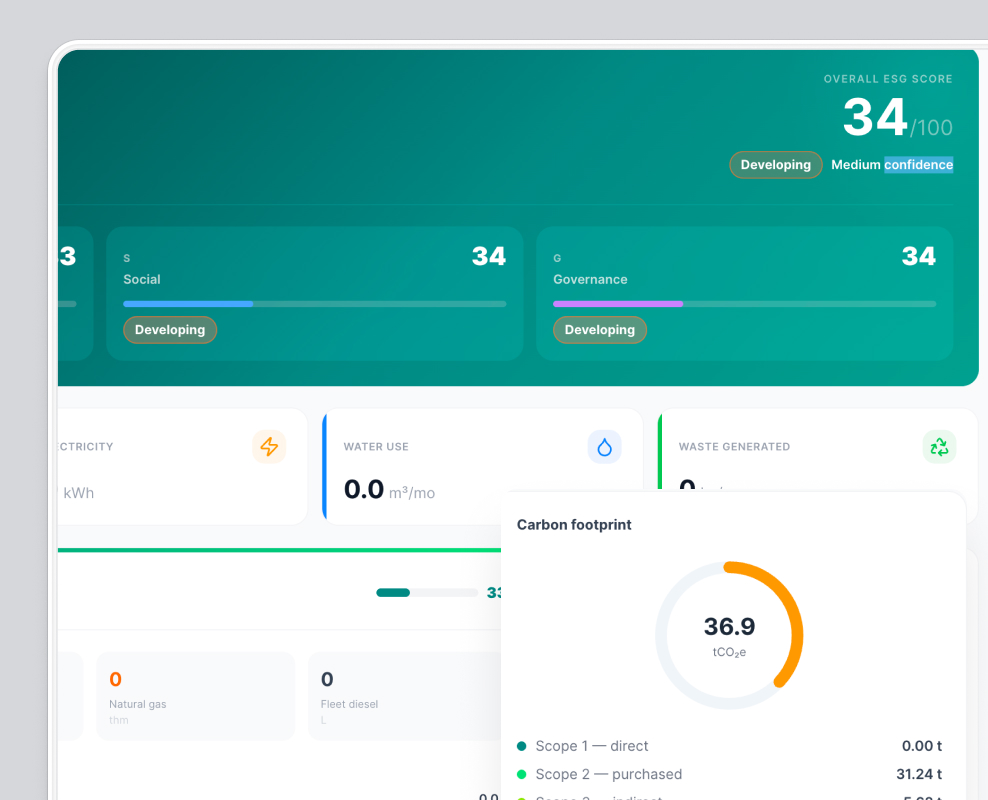
Task: Click the Governance score progress bar
Action: pos(745,304)
